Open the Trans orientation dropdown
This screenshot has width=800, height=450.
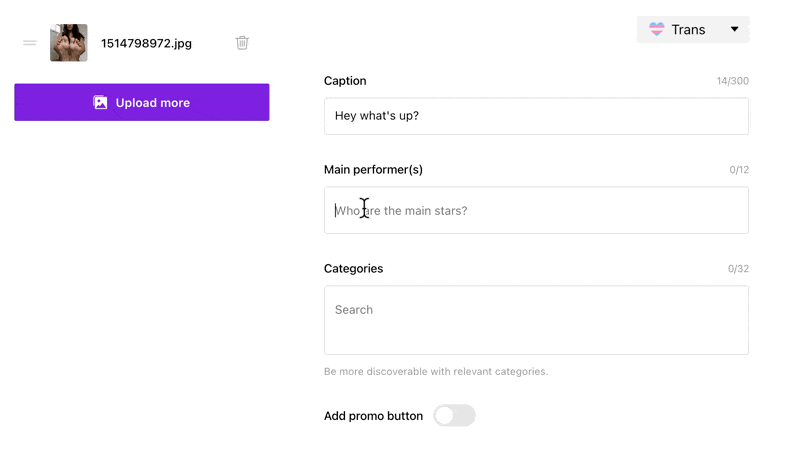[693, 30]
